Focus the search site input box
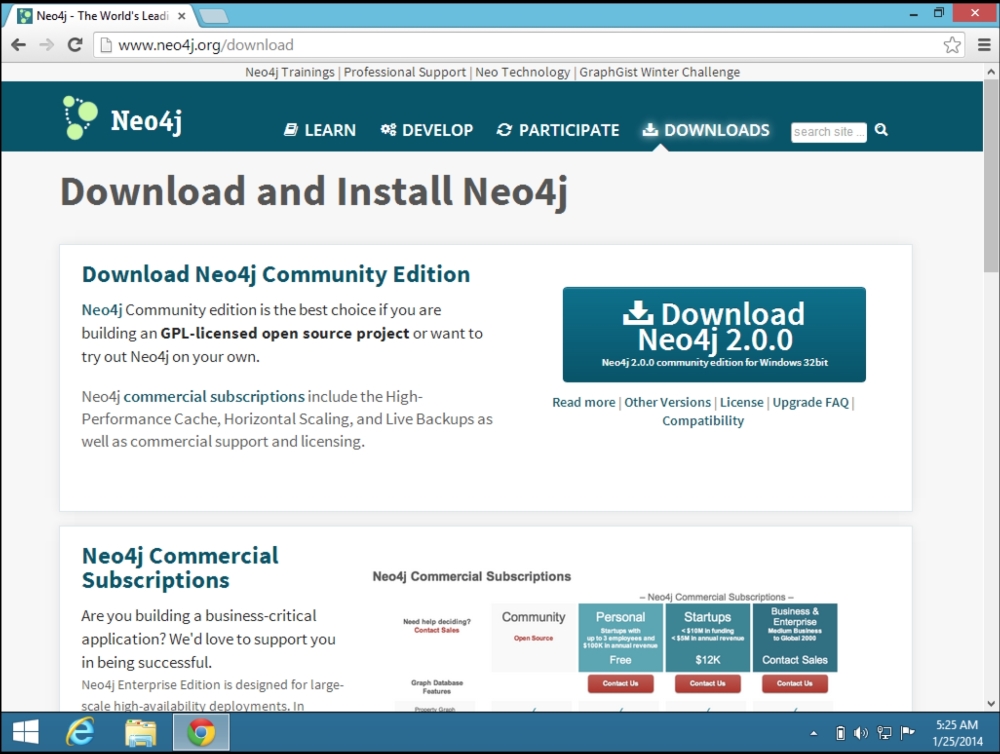The height and width of the screenshot is (754, 1000). tap(828, 132)
